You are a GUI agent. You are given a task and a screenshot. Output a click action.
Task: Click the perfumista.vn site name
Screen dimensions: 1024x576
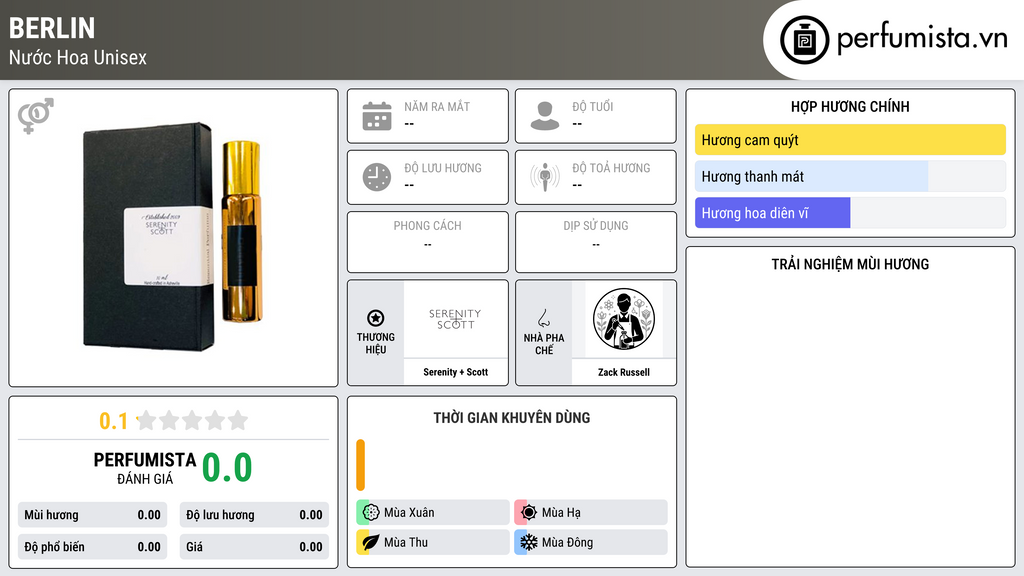pos(922,39)
